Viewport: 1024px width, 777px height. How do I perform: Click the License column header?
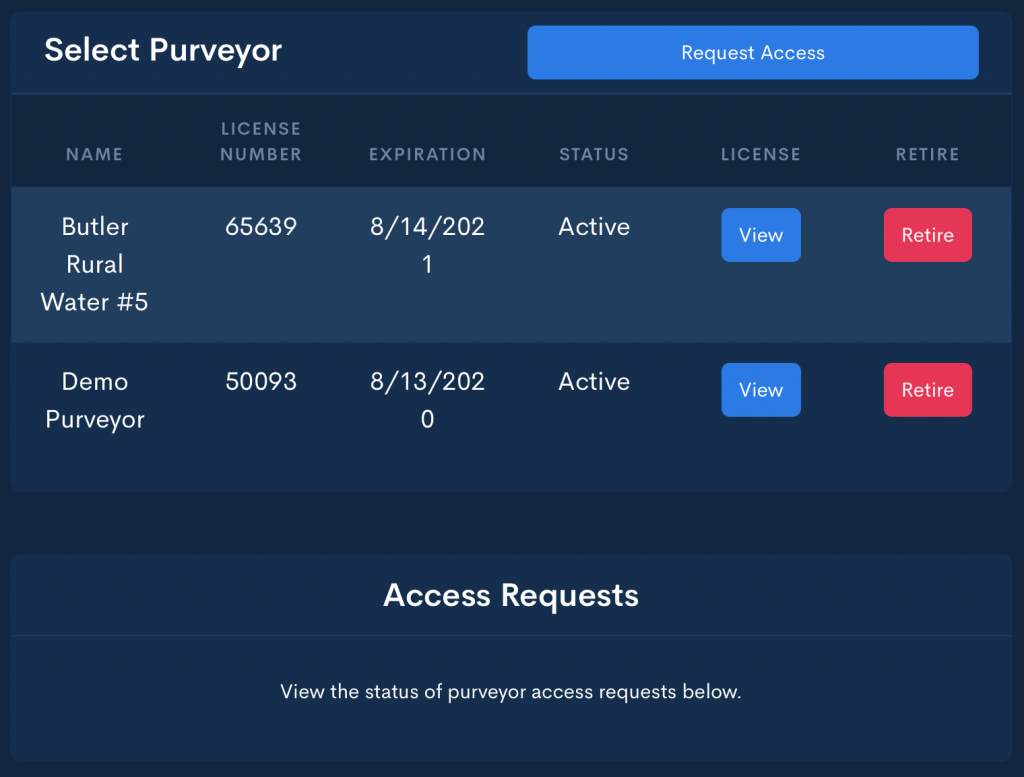click(760, 154)
